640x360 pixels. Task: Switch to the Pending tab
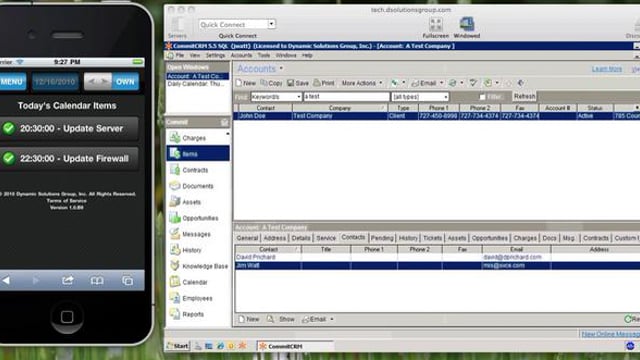pyautogui.click(x=382, y=238)
